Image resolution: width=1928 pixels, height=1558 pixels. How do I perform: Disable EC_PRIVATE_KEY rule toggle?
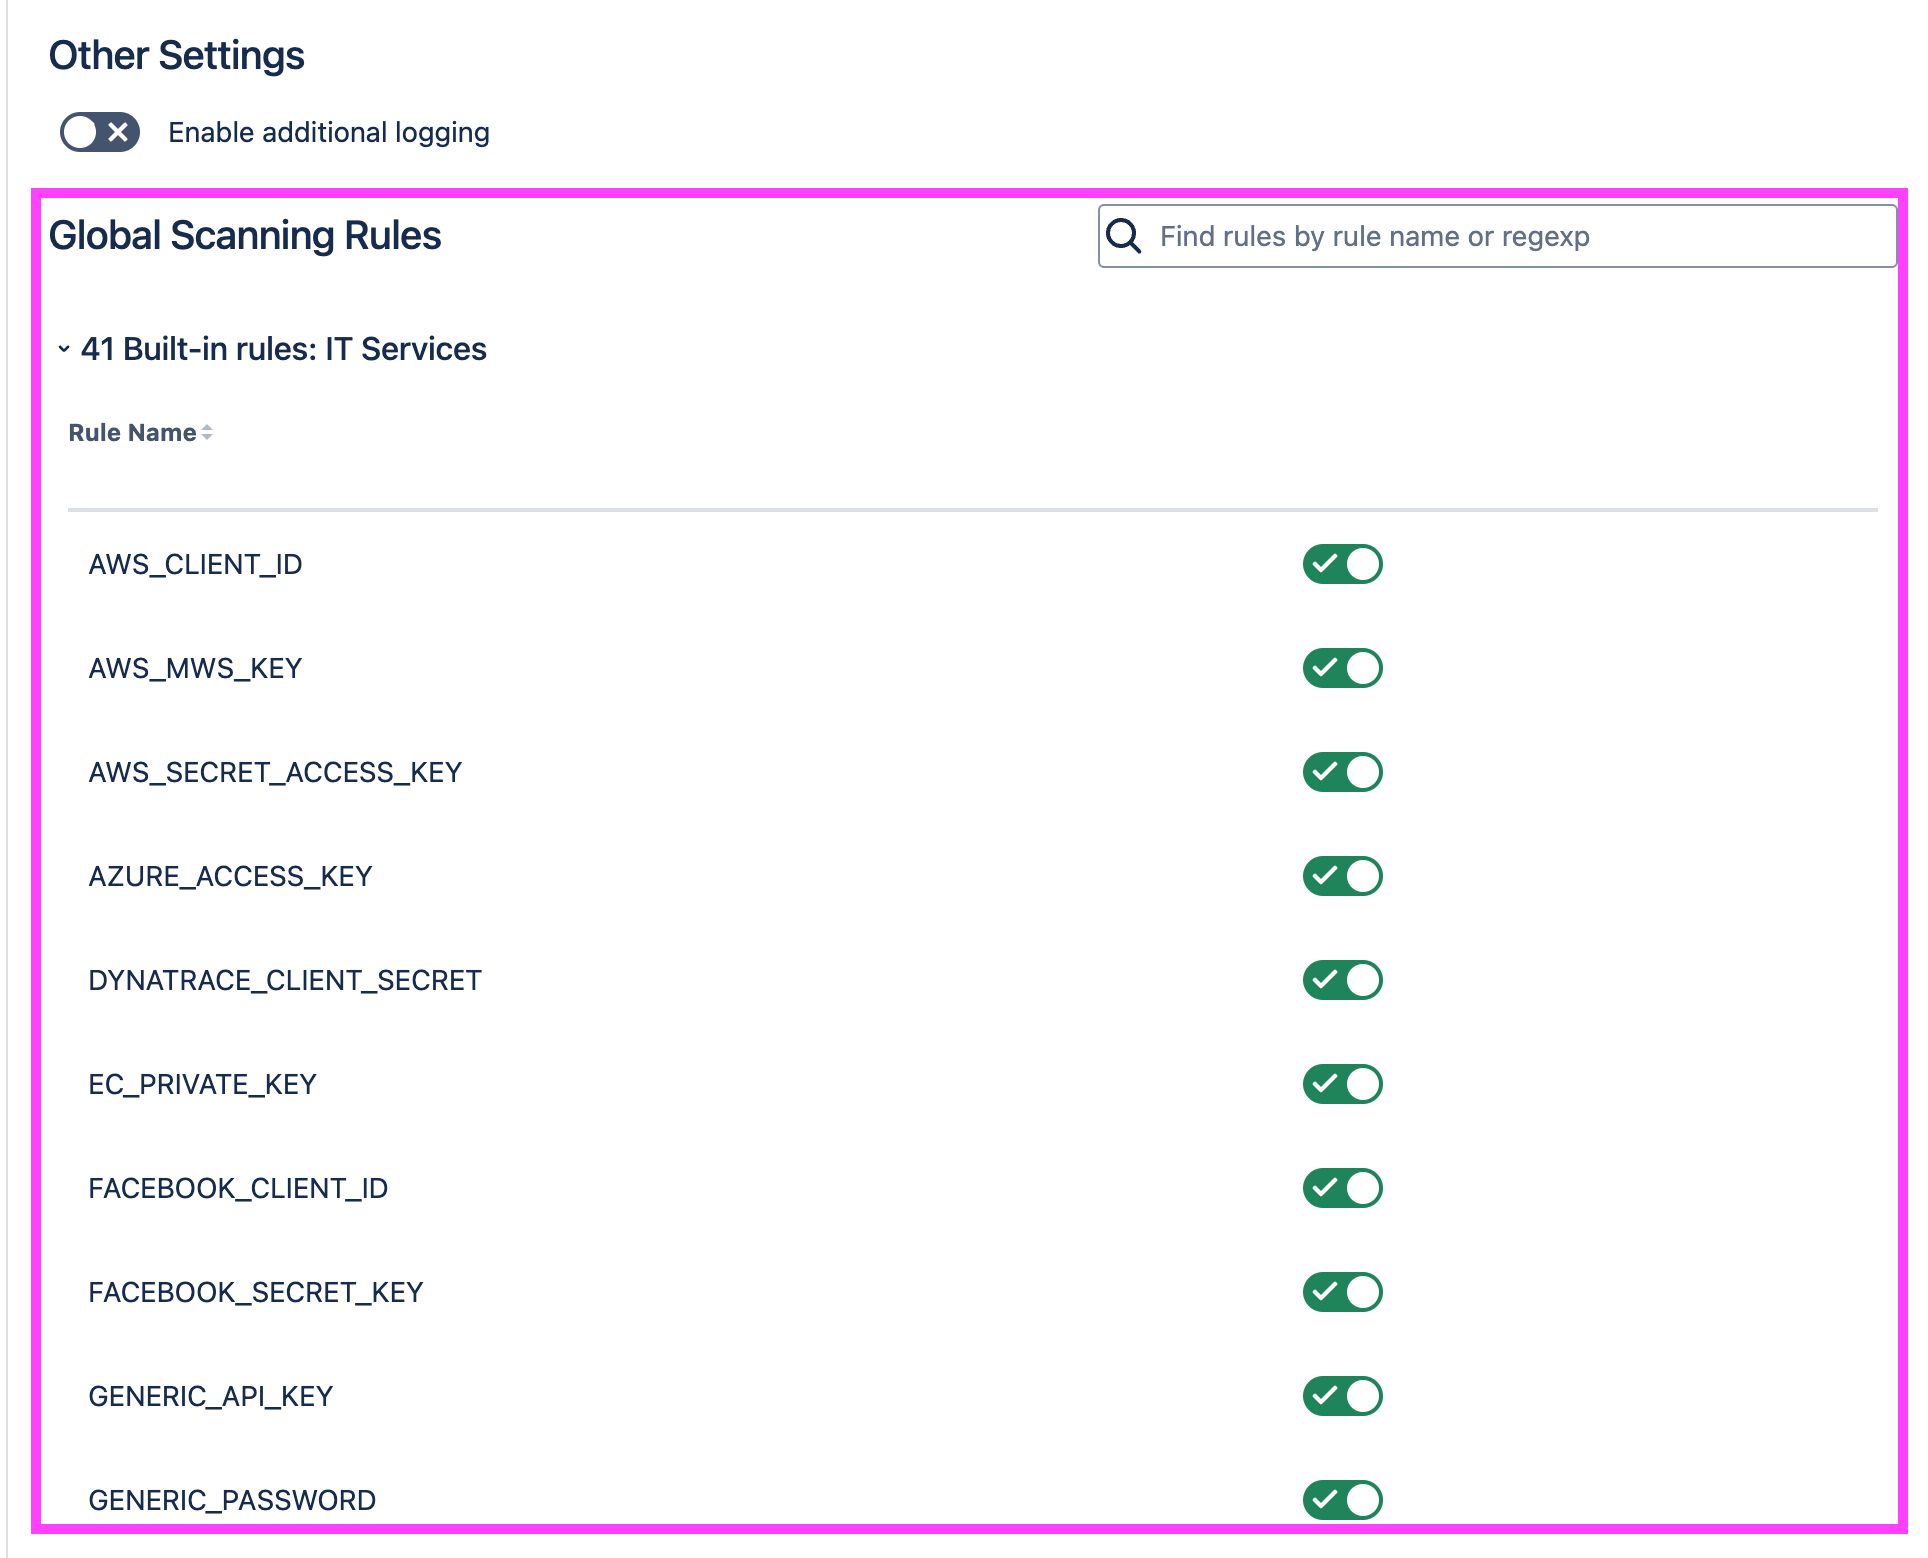pyautogui.click(x=1342, y=1084)
